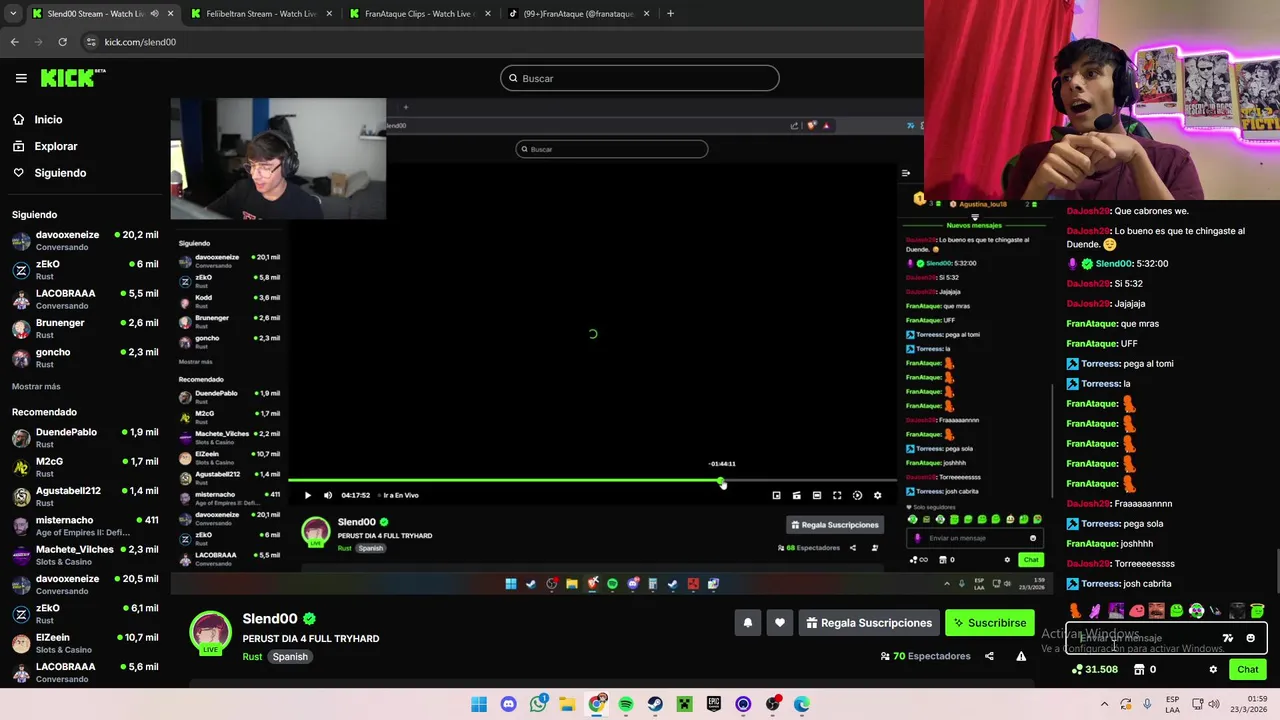Open video player settings gear
Image resolution: width=1280 pixels, height=720 pixels.
tap(877, 495)
